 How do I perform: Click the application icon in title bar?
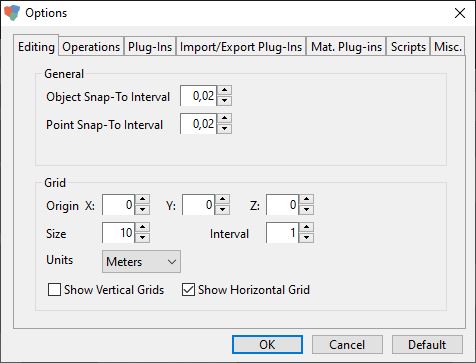click(x=12, y=13)
